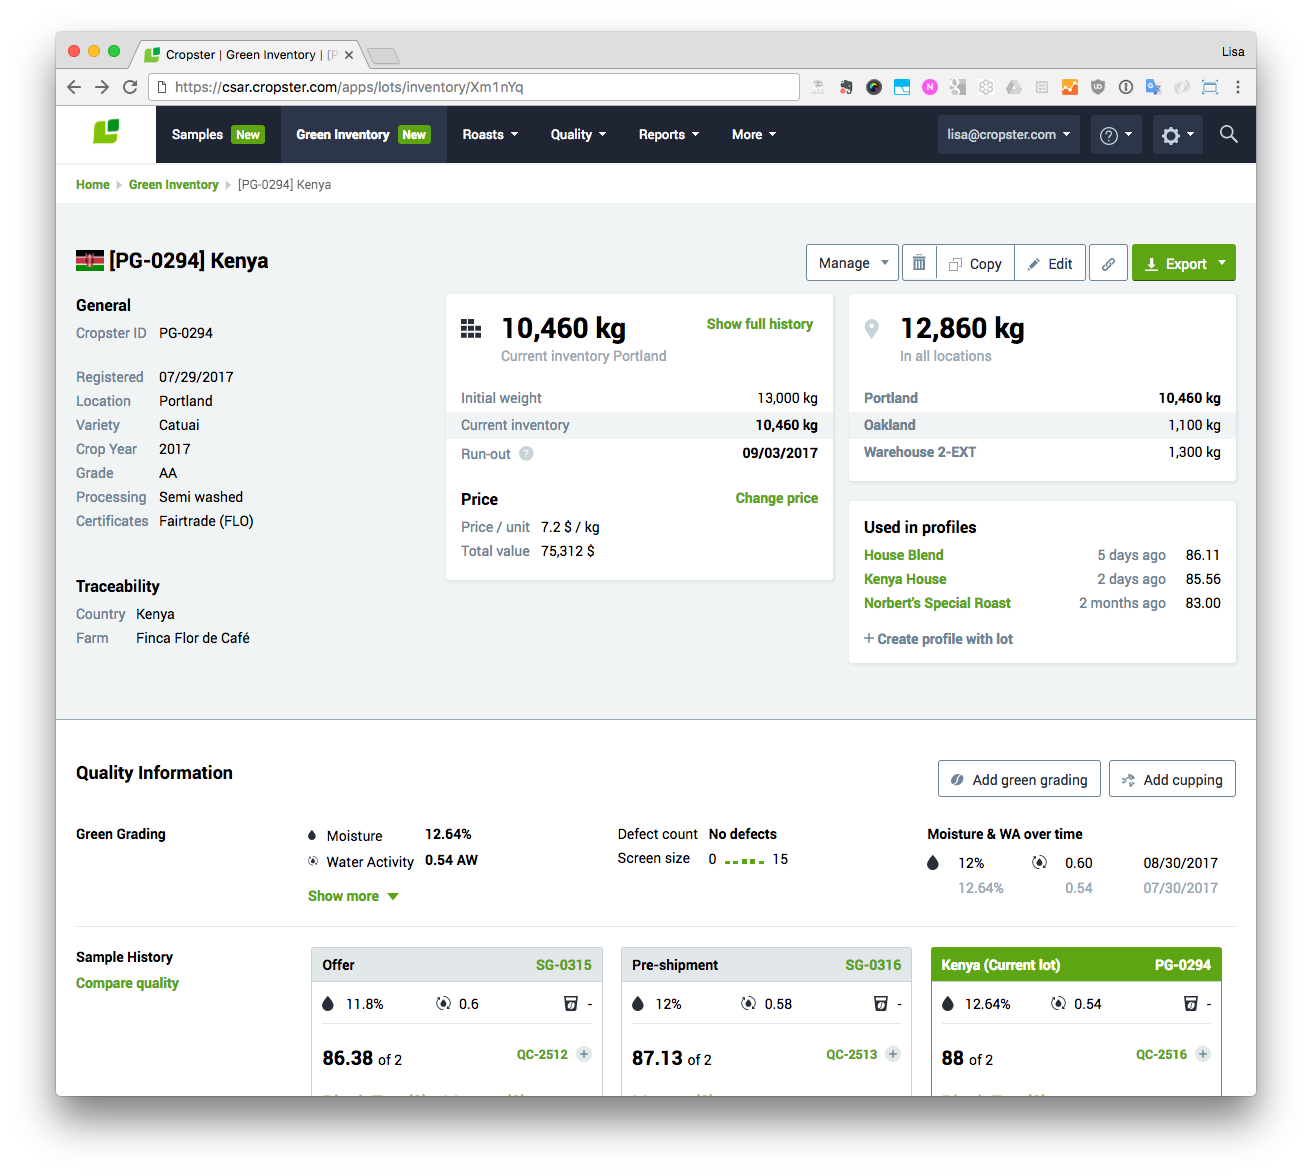Click the moisture drop icon in Green Grading
The width and height of the screenshot is (1312, 1176).
[x=313, y=836]
